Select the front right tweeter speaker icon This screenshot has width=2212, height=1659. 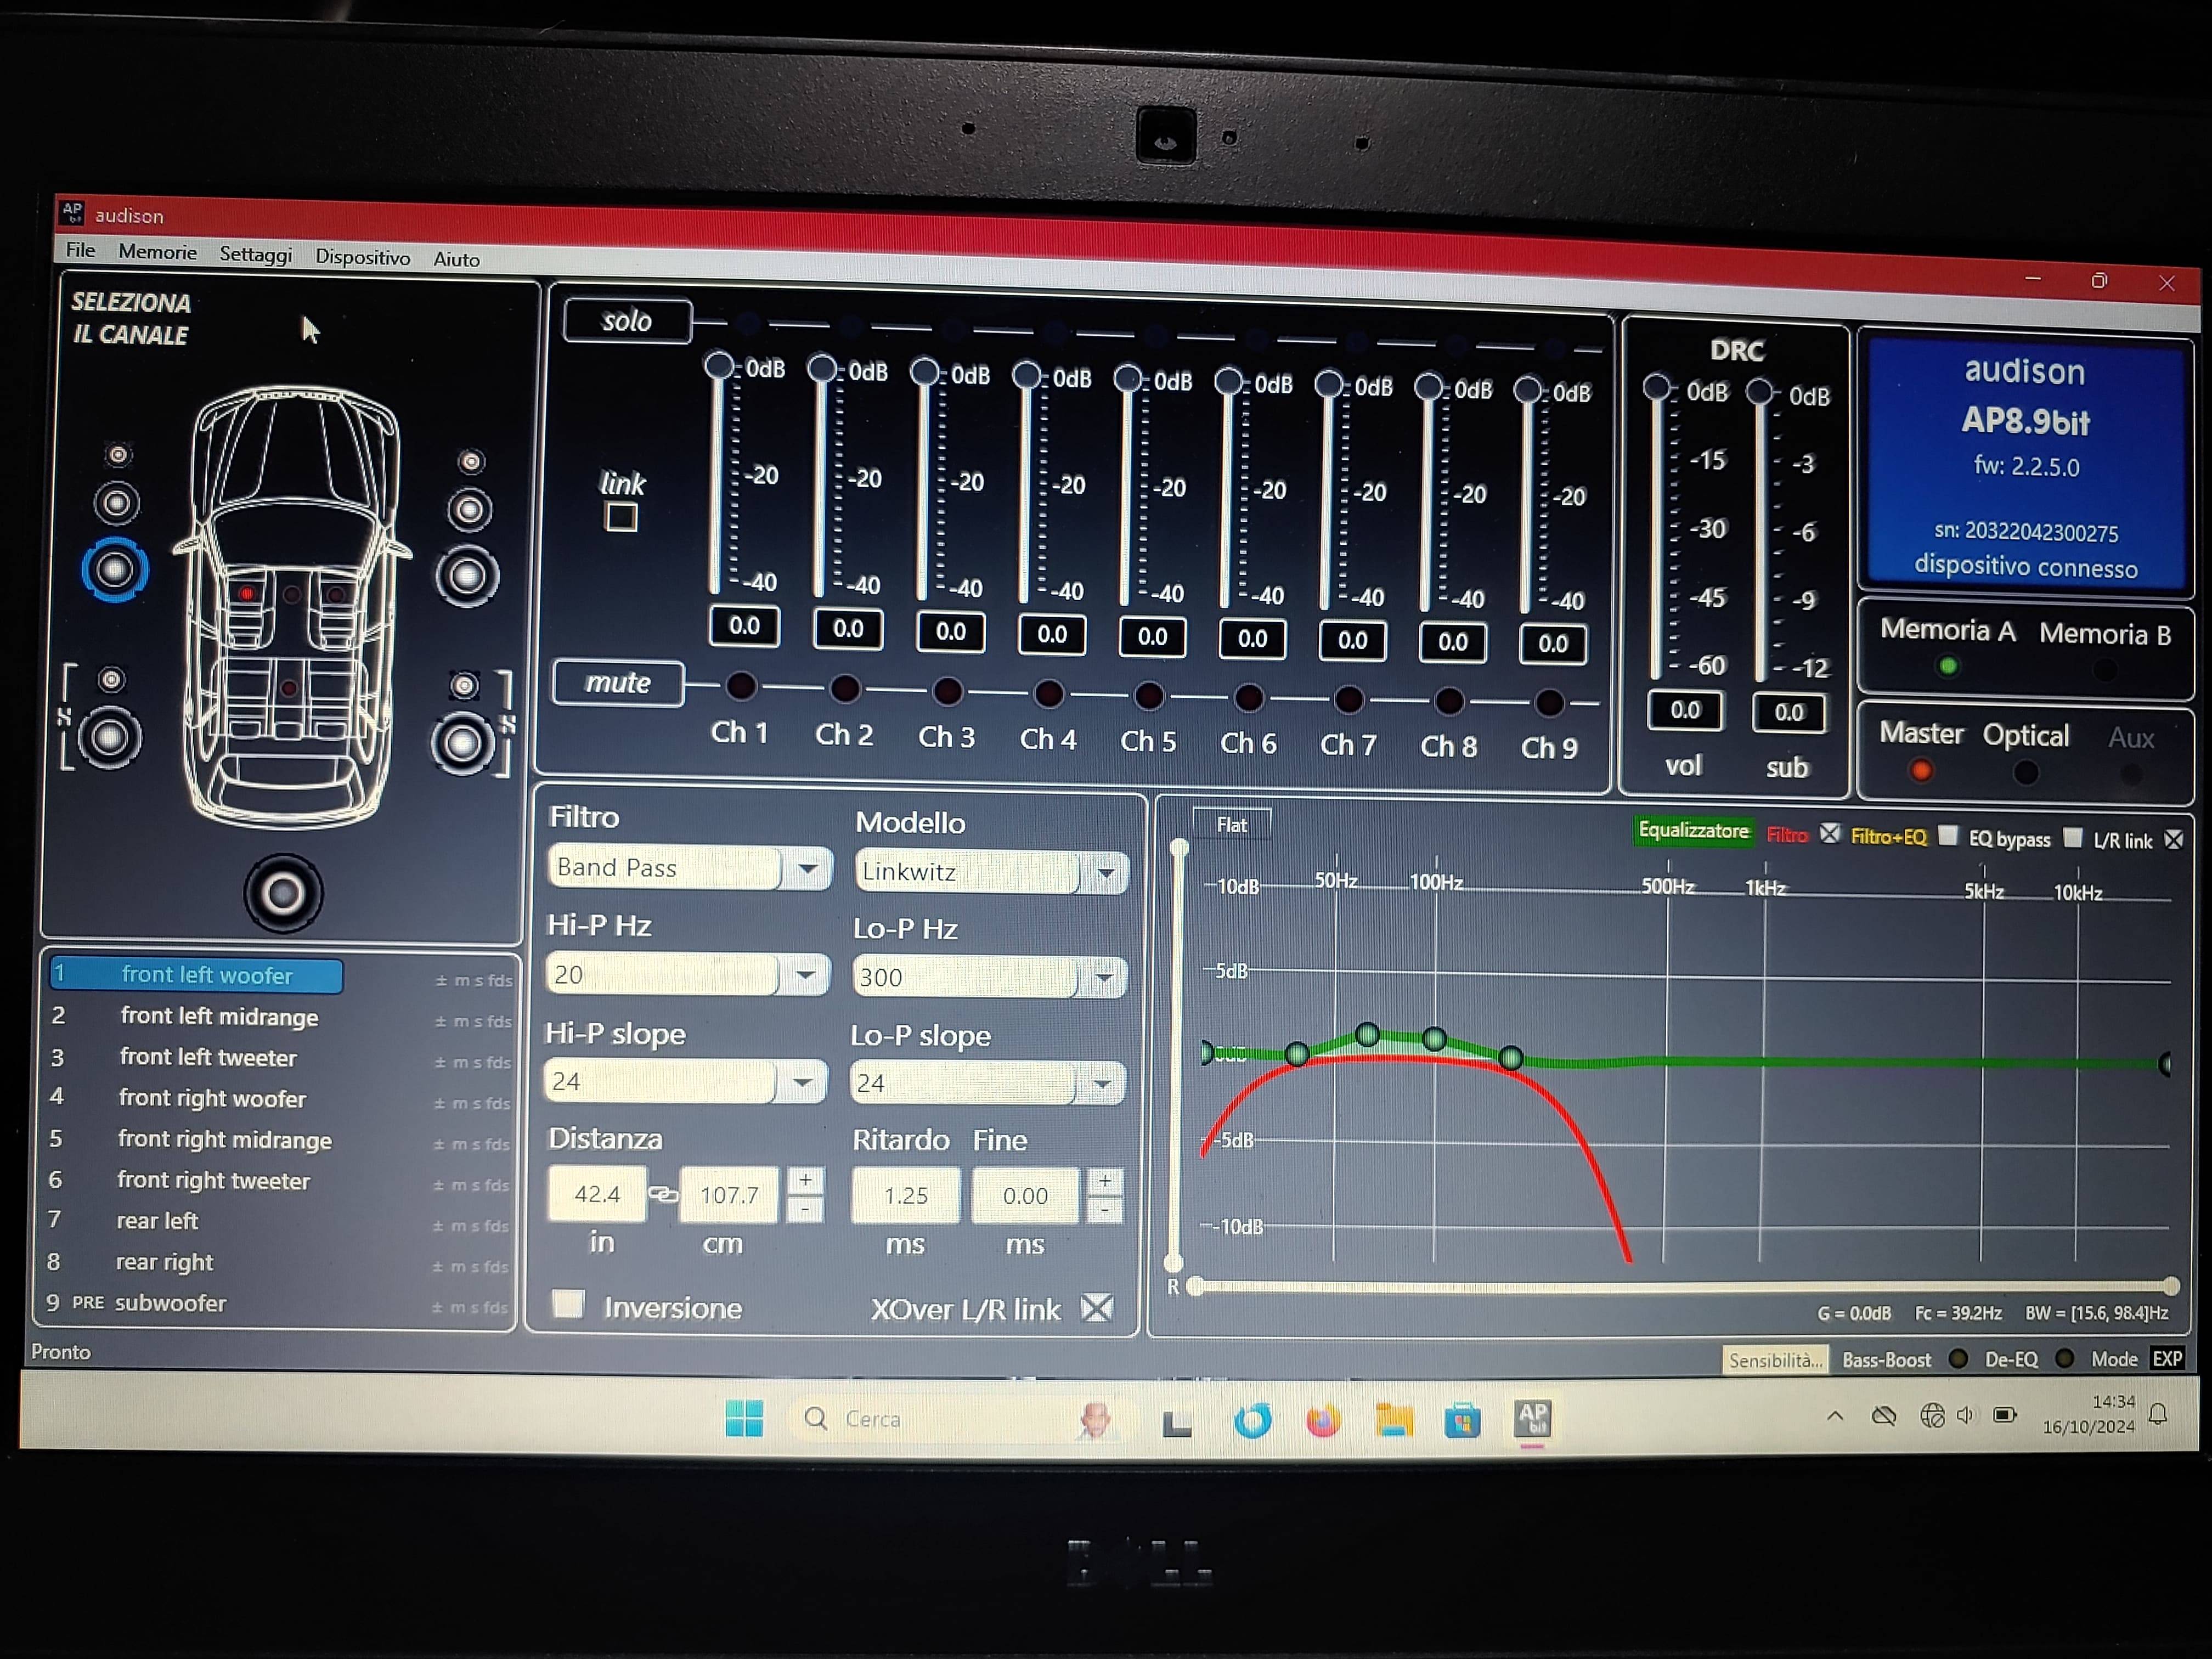(x=471, y=461)
